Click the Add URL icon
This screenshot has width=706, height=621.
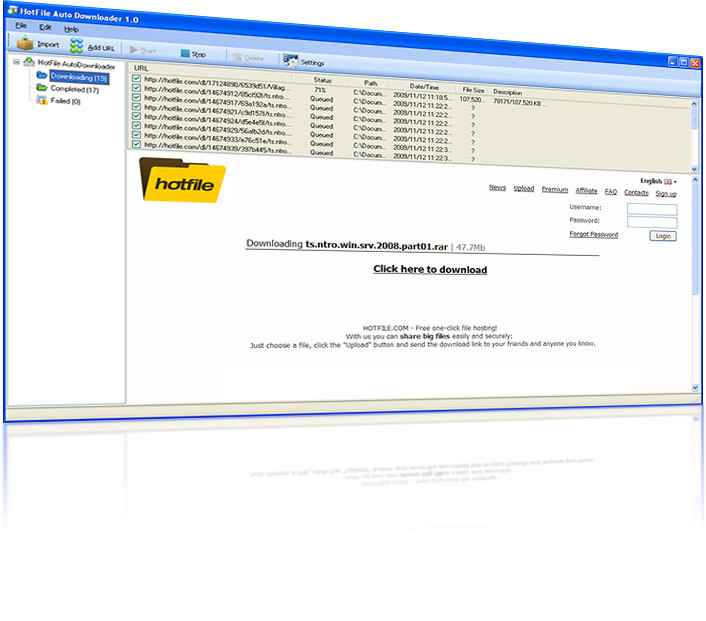(x=77, y=45)
